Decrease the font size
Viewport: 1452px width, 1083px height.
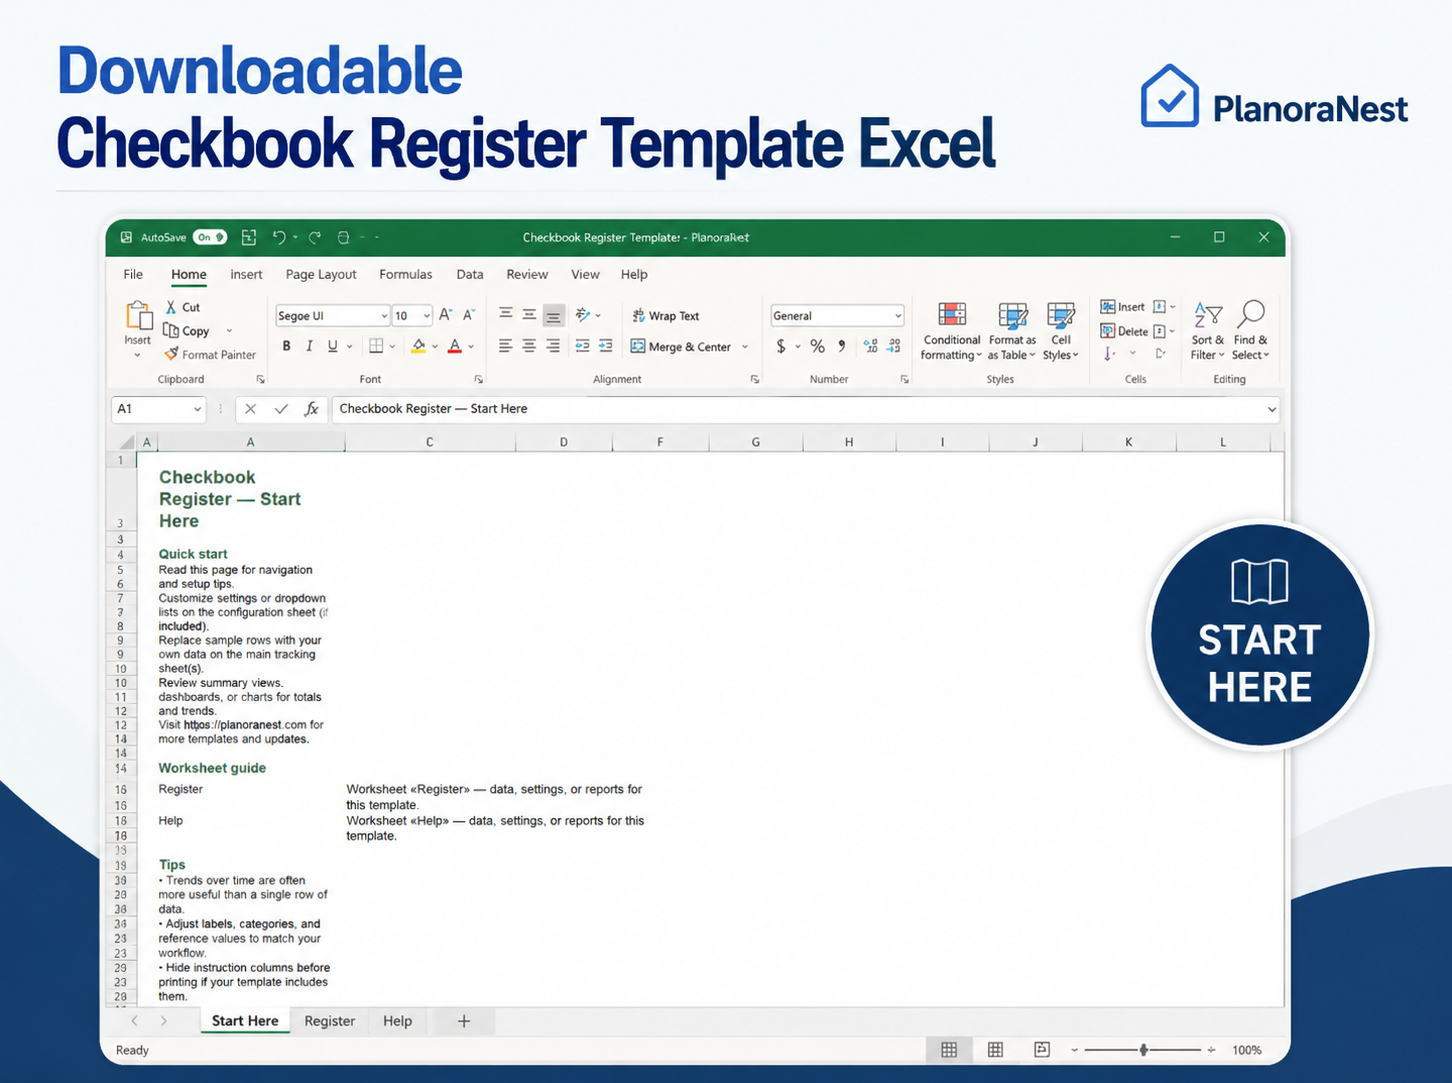pyautogui.click(x=469, y=315)
